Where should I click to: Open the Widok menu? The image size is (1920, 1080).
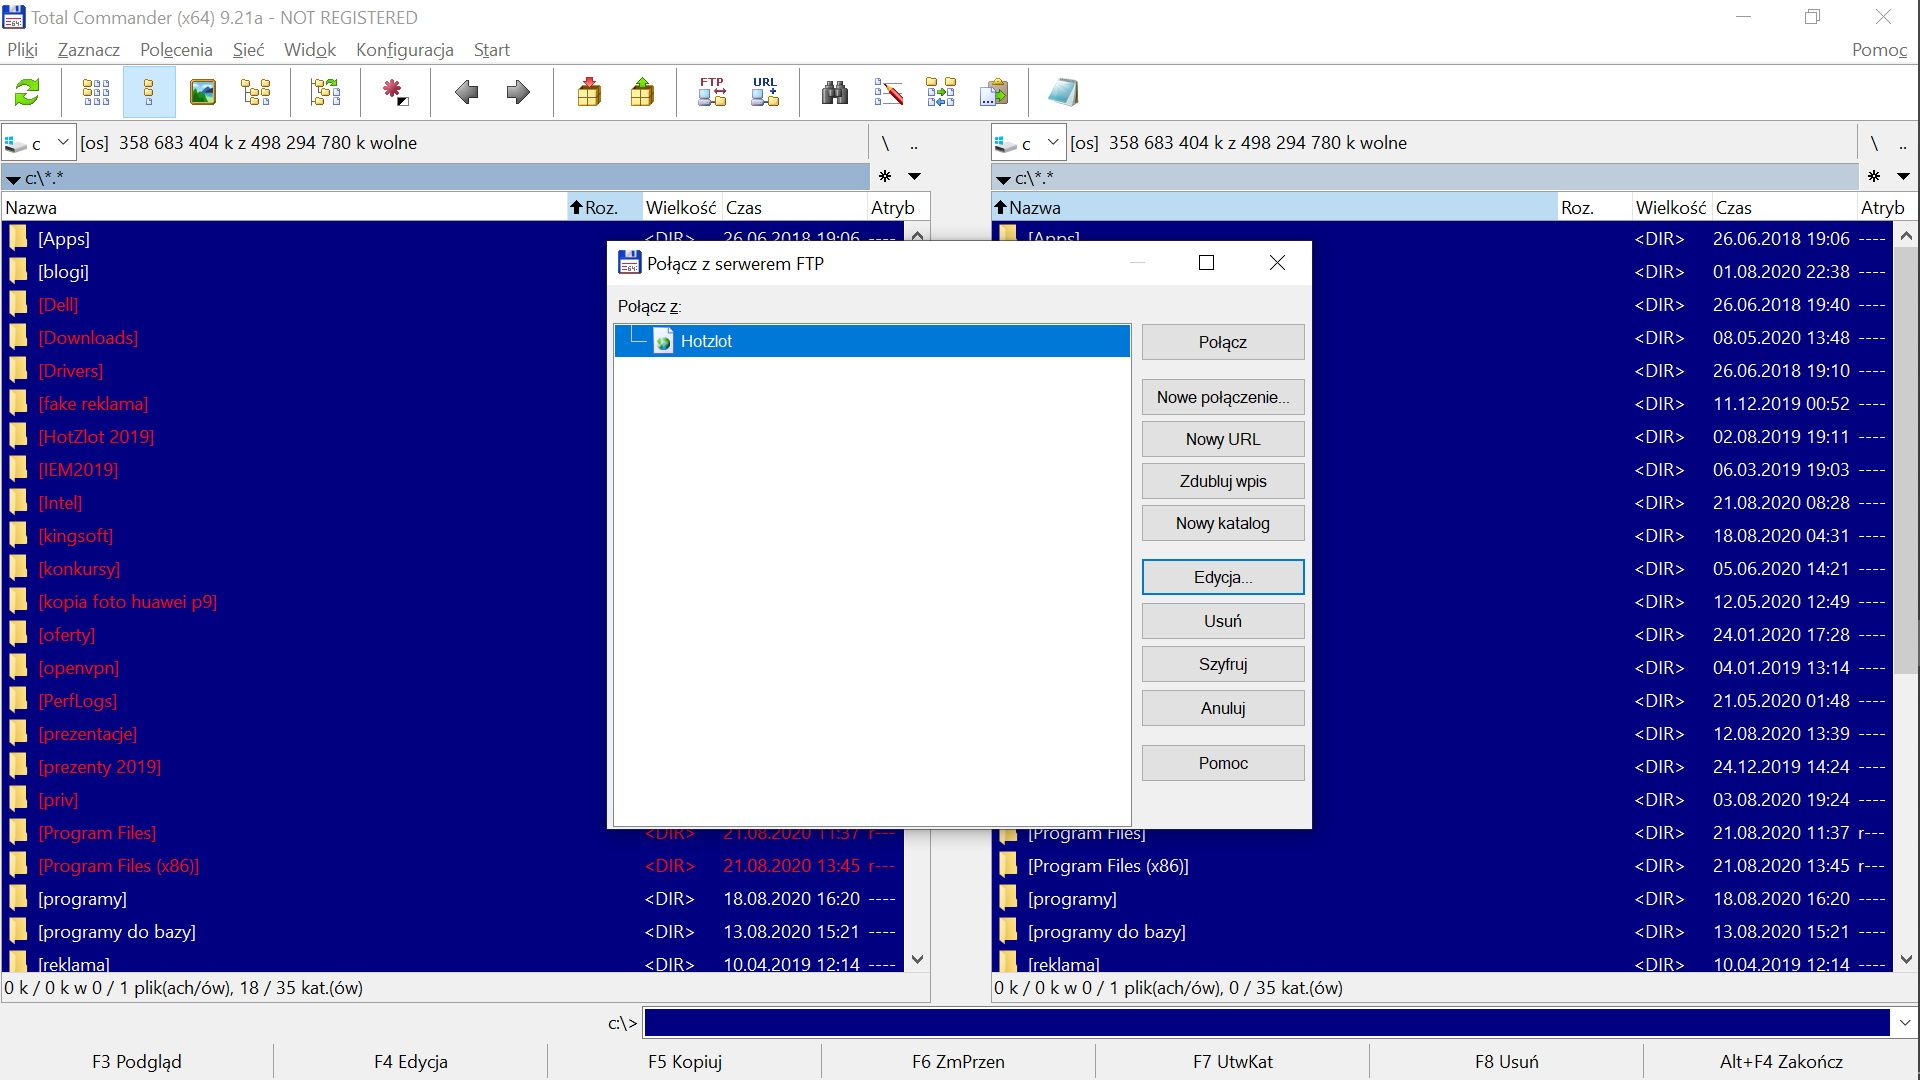point(310,50)
